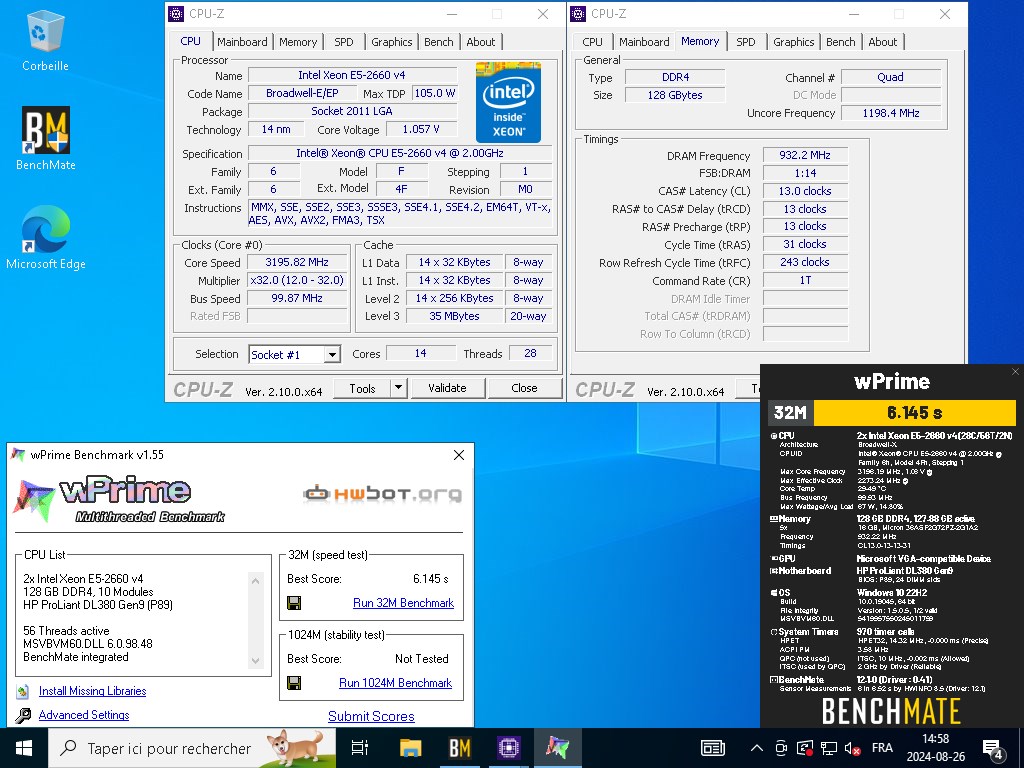Click Install Missing Libraries link
Image resolution: width=1024 pixels, height=768 pixels.
[92, 691]
